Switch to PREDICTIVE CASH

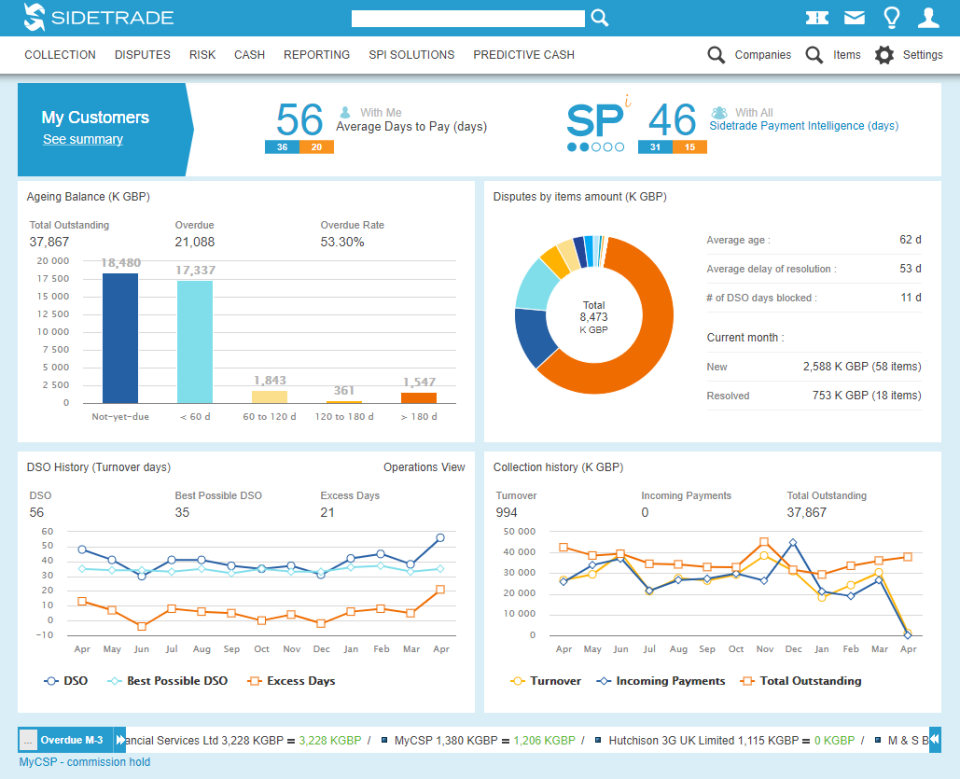point(523,55)
